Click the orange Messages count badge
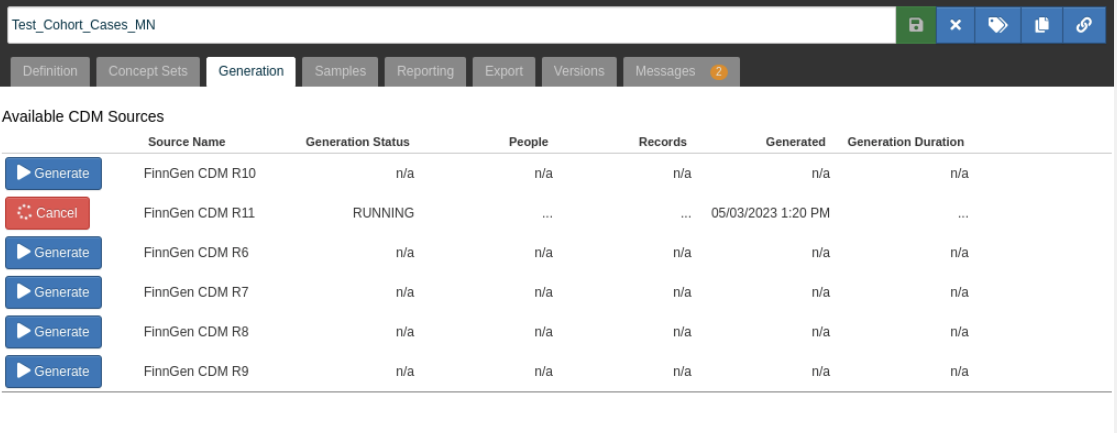Image resolution: width=1117 pixels, height=433 pixels. pos(718,72)
